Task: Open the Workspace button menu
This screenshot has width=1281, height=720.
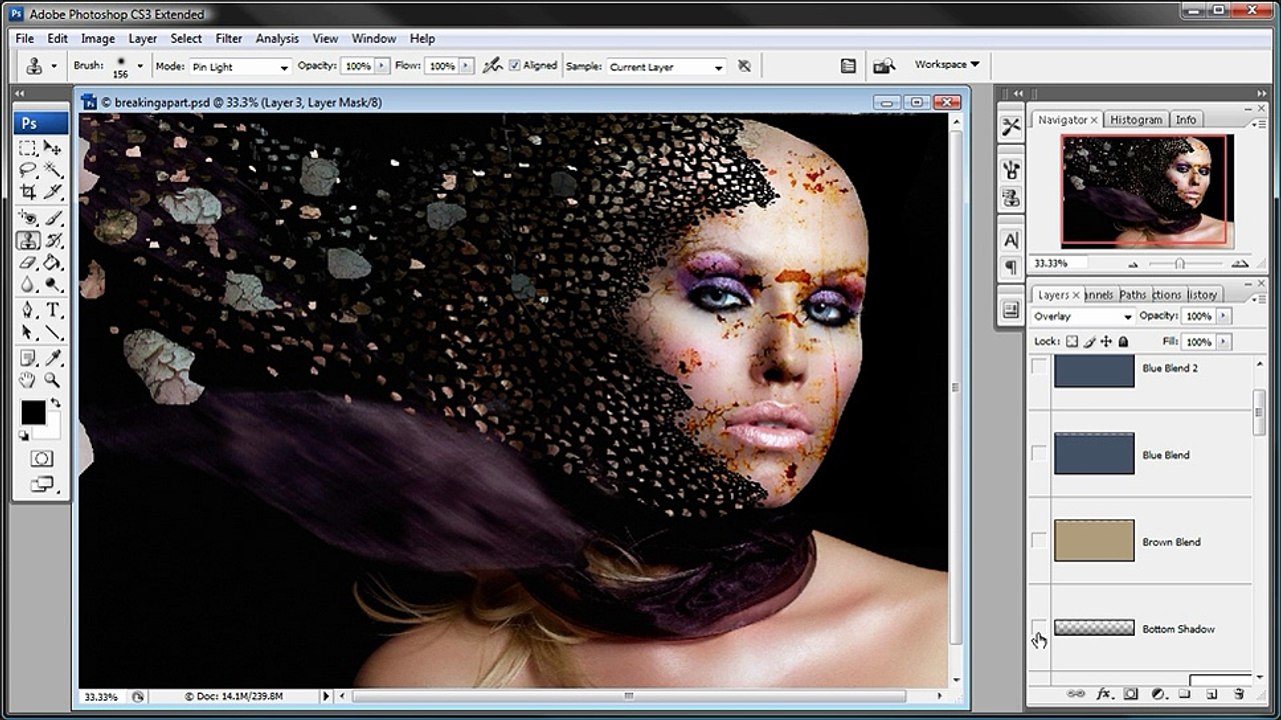Action: tap(946, 64)
